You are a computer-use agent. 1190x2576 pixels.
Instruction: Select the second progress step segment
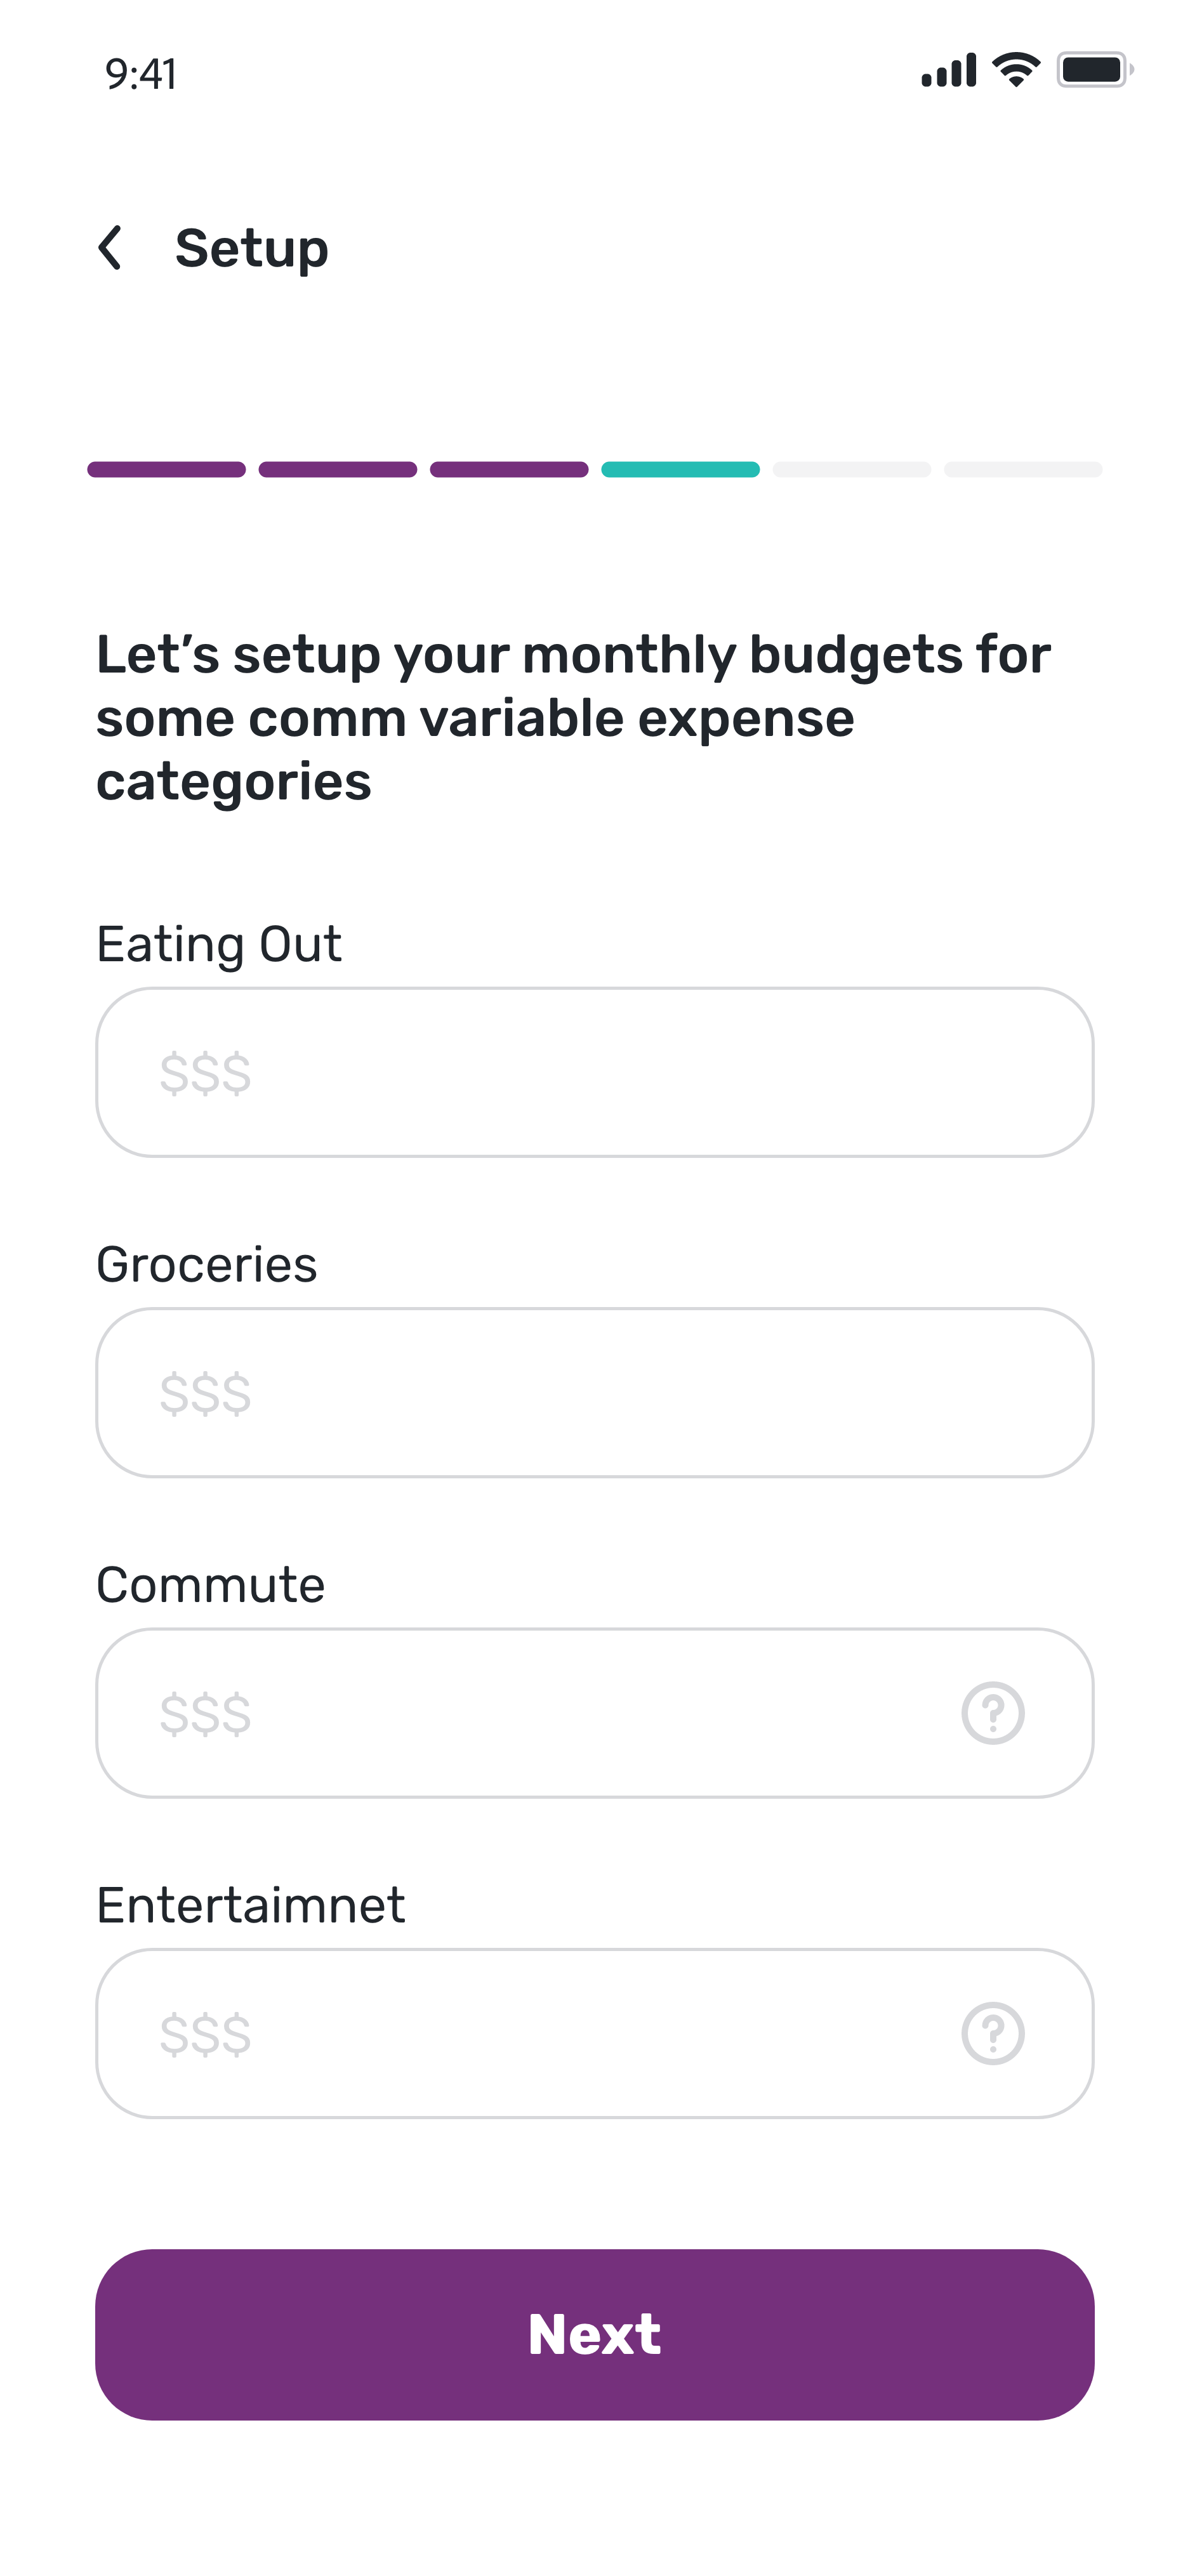[x=337, y=469]
